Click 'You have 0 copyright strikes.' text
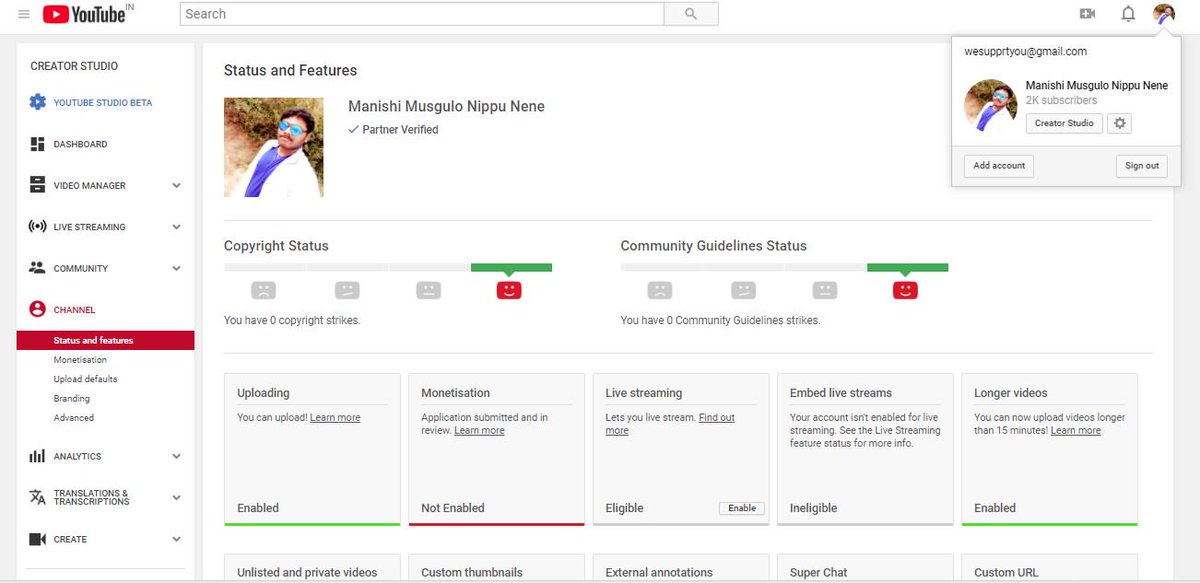Image resolution: width=1200 pixels, height=583 pixels. pos(292,320)
